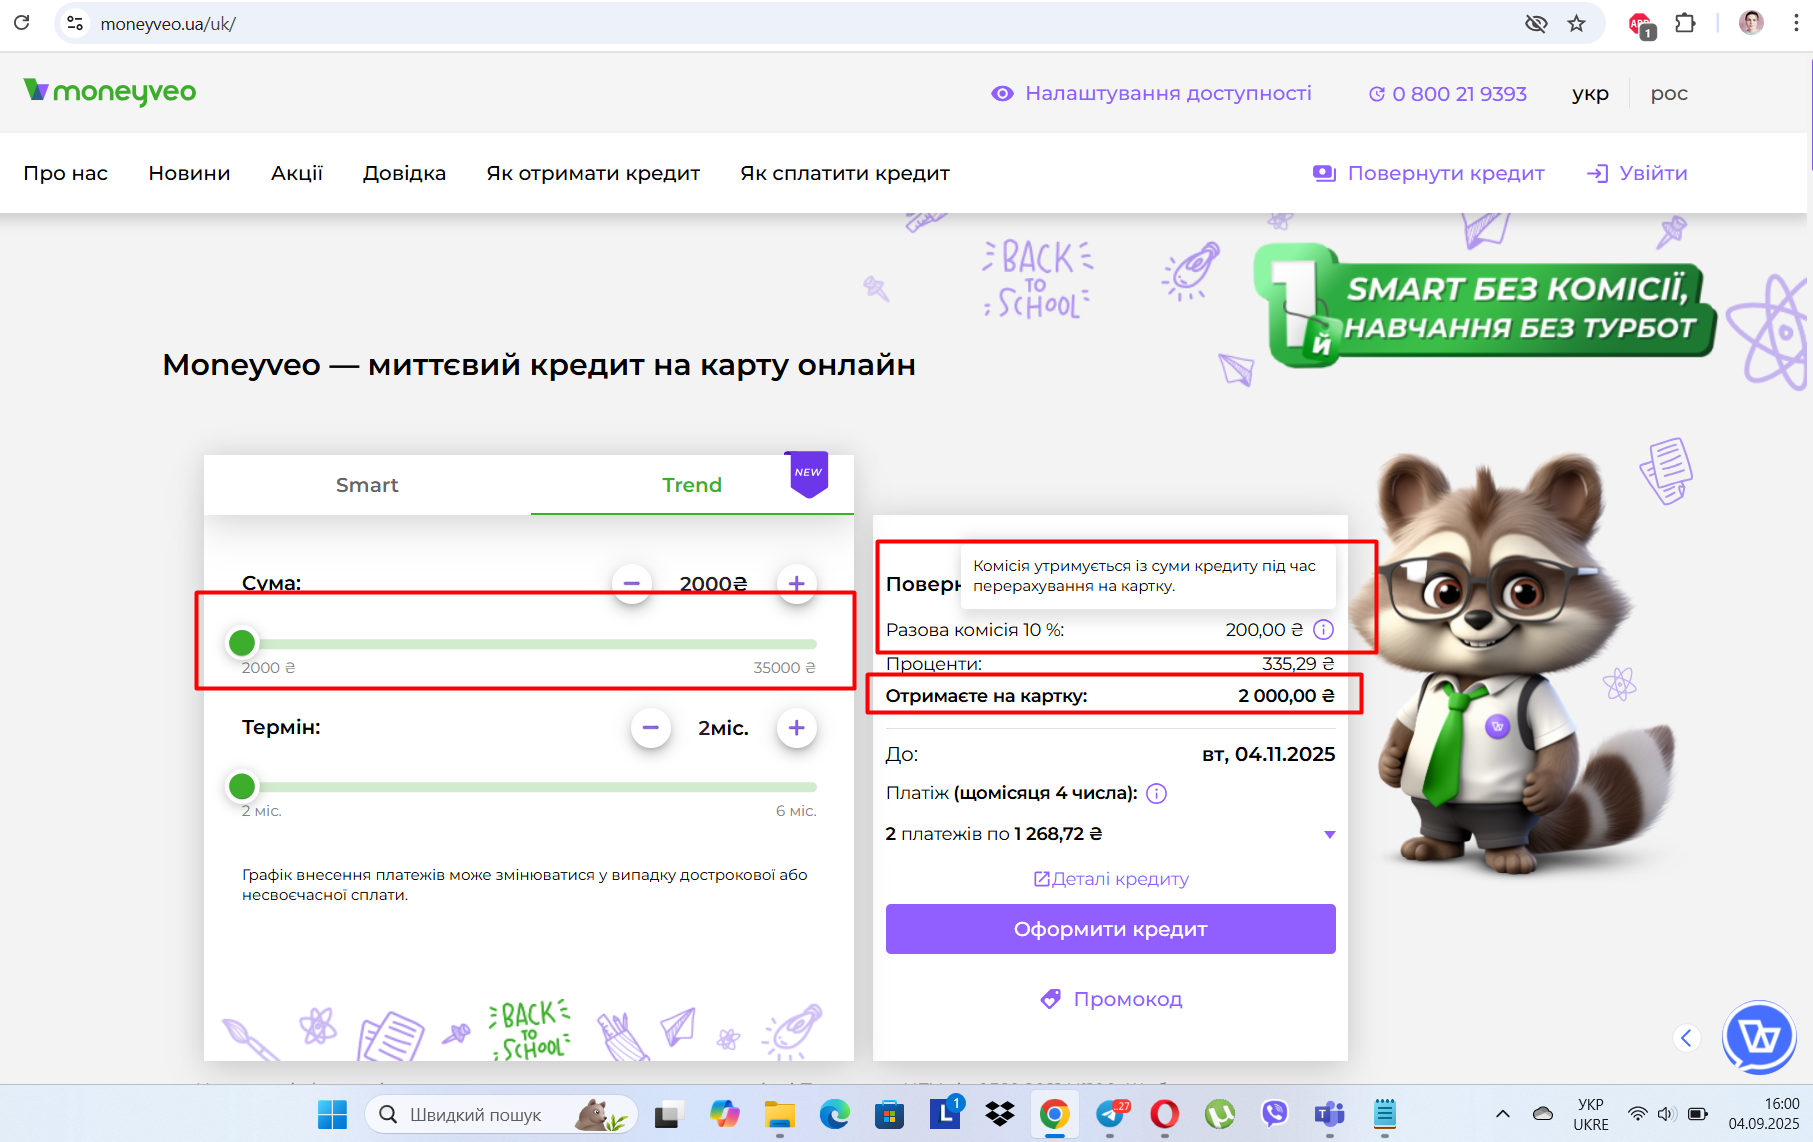Click the Промокод link
This screenshot has width=1813, height=1142.
pos(1128,999)
